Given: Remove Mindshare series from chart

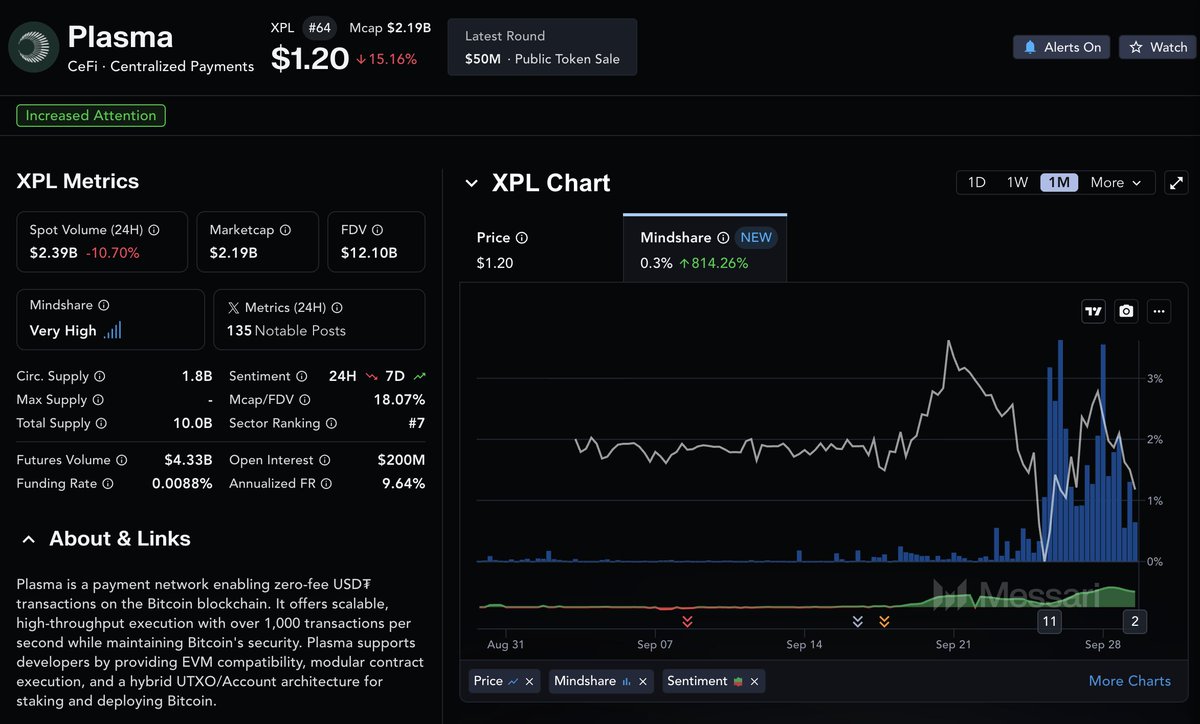Looking at the screenshot, I should click(643, 681).
